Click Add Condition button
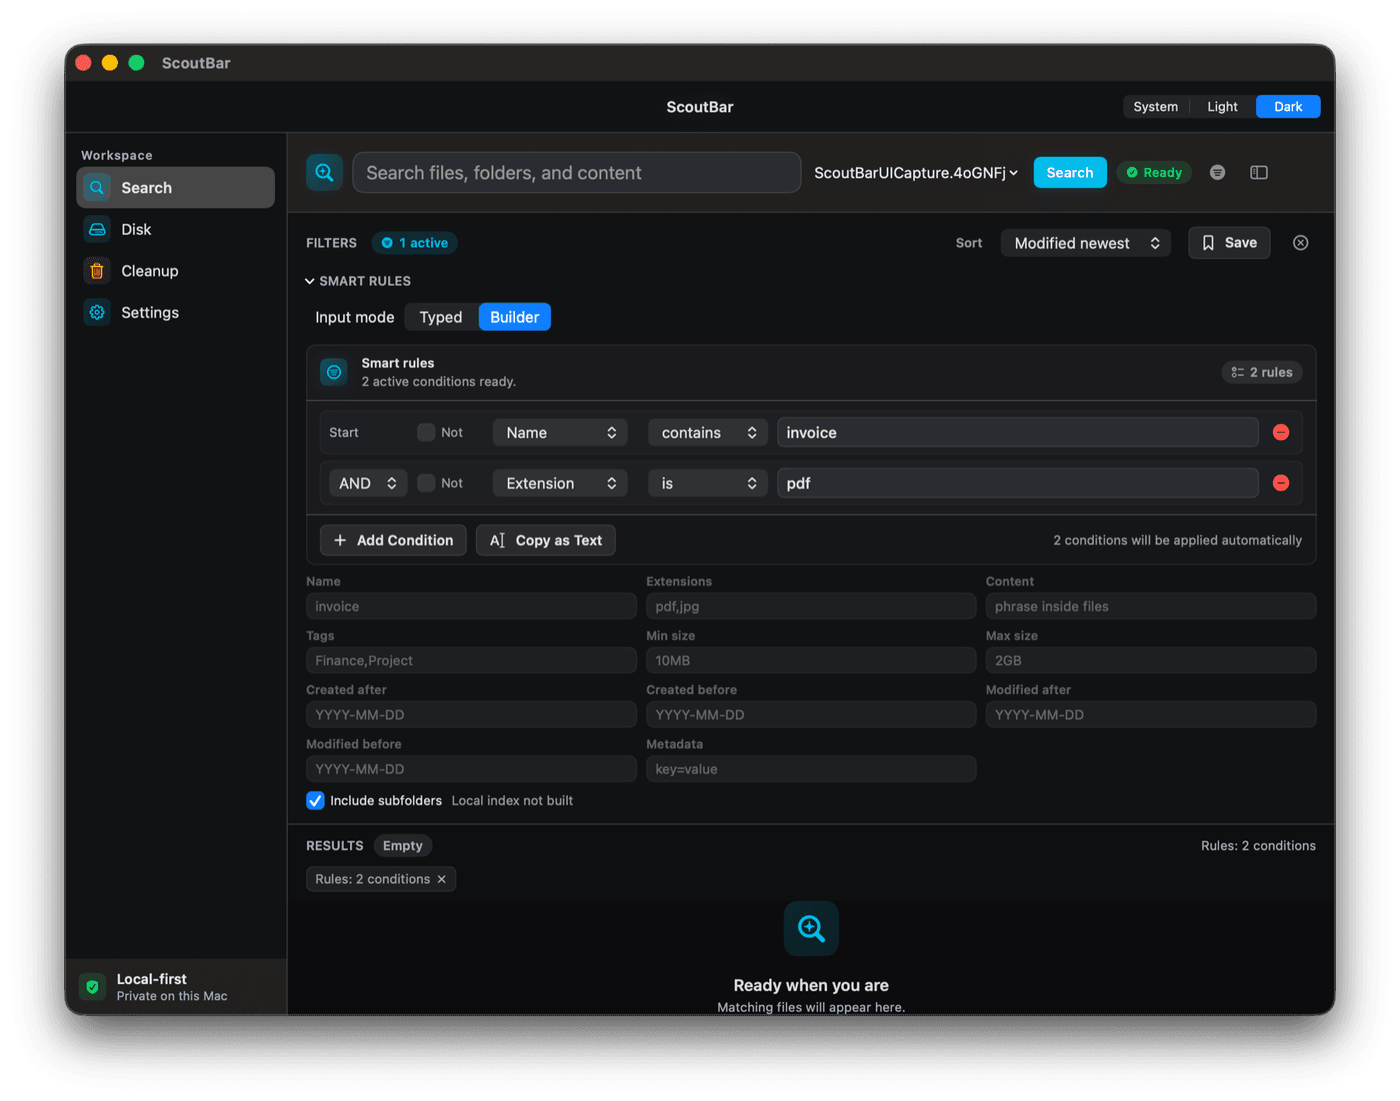The image size is (1400, 1101). click(x=393, y=540)
